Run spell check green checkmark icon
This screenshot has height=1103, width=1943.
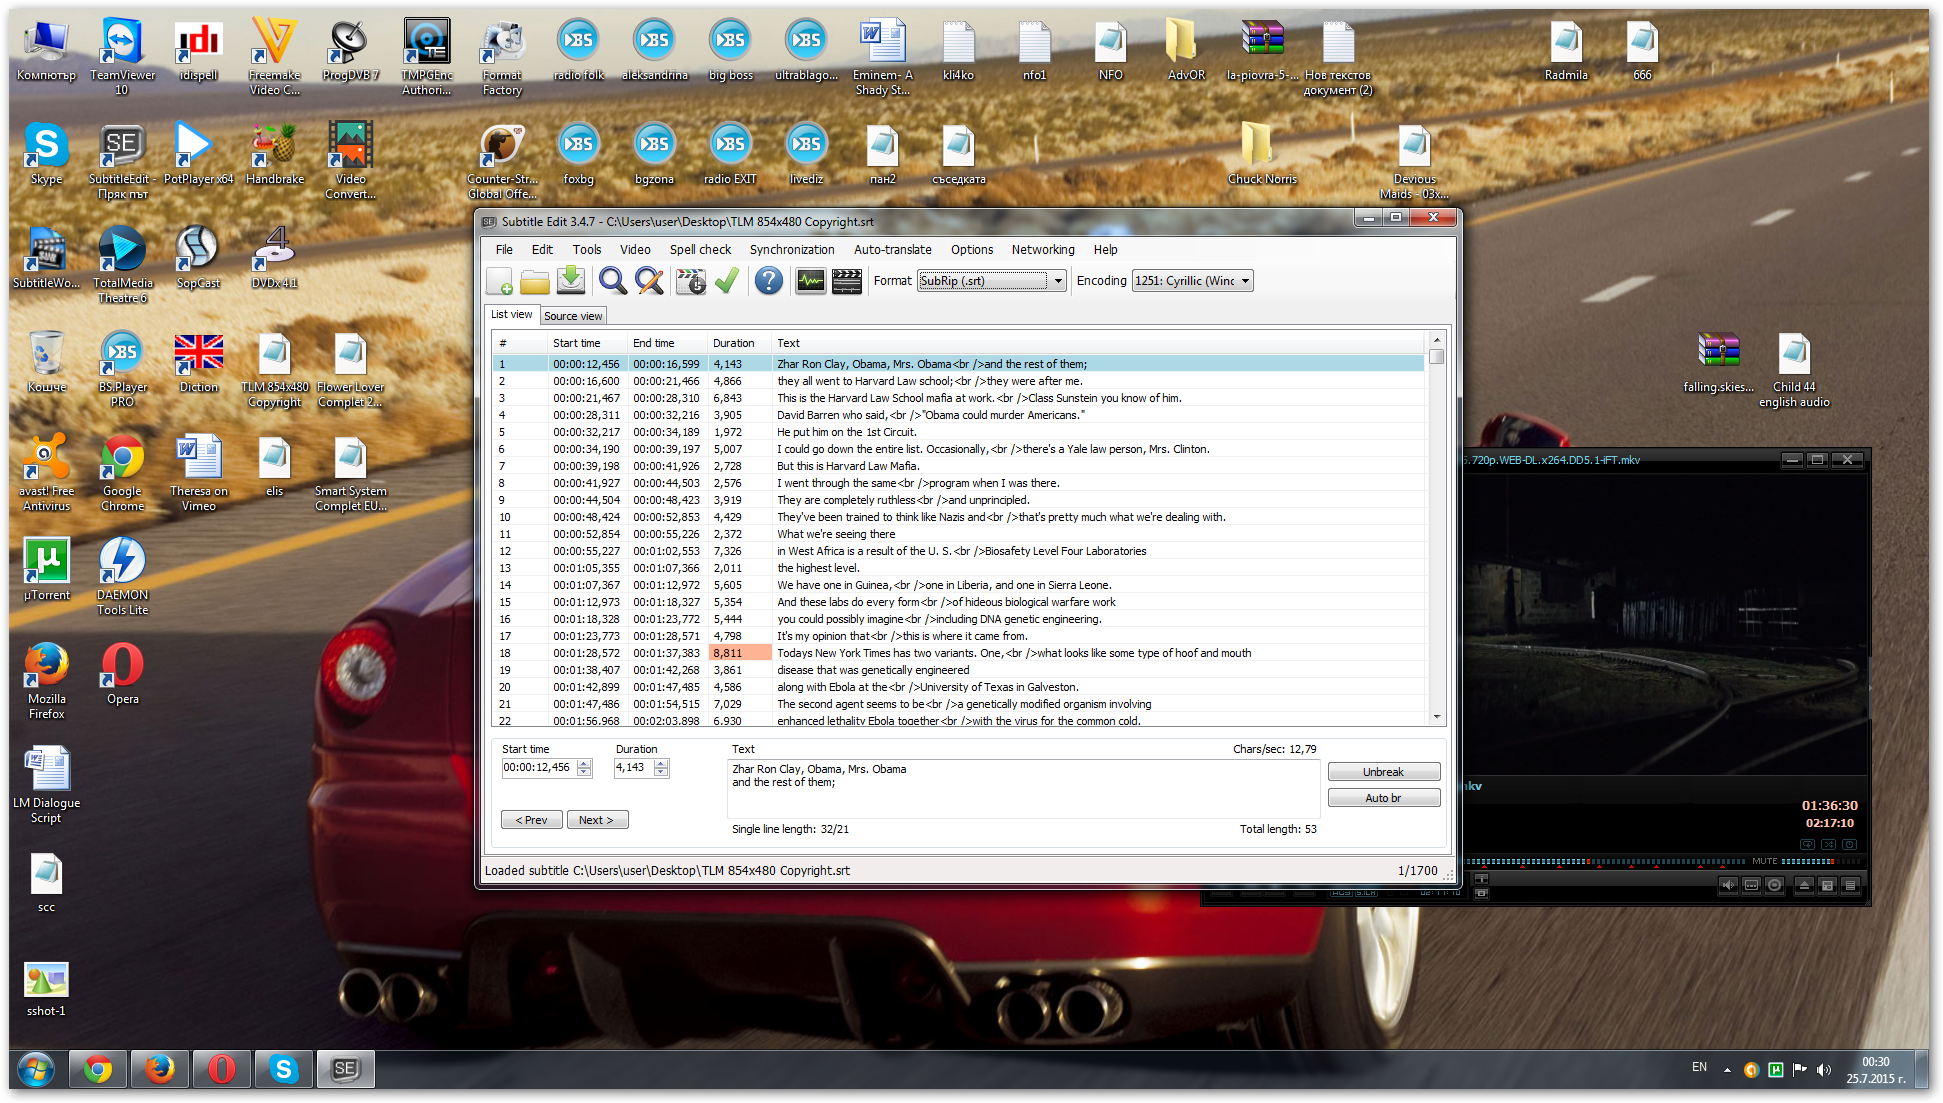coord(727,281)
